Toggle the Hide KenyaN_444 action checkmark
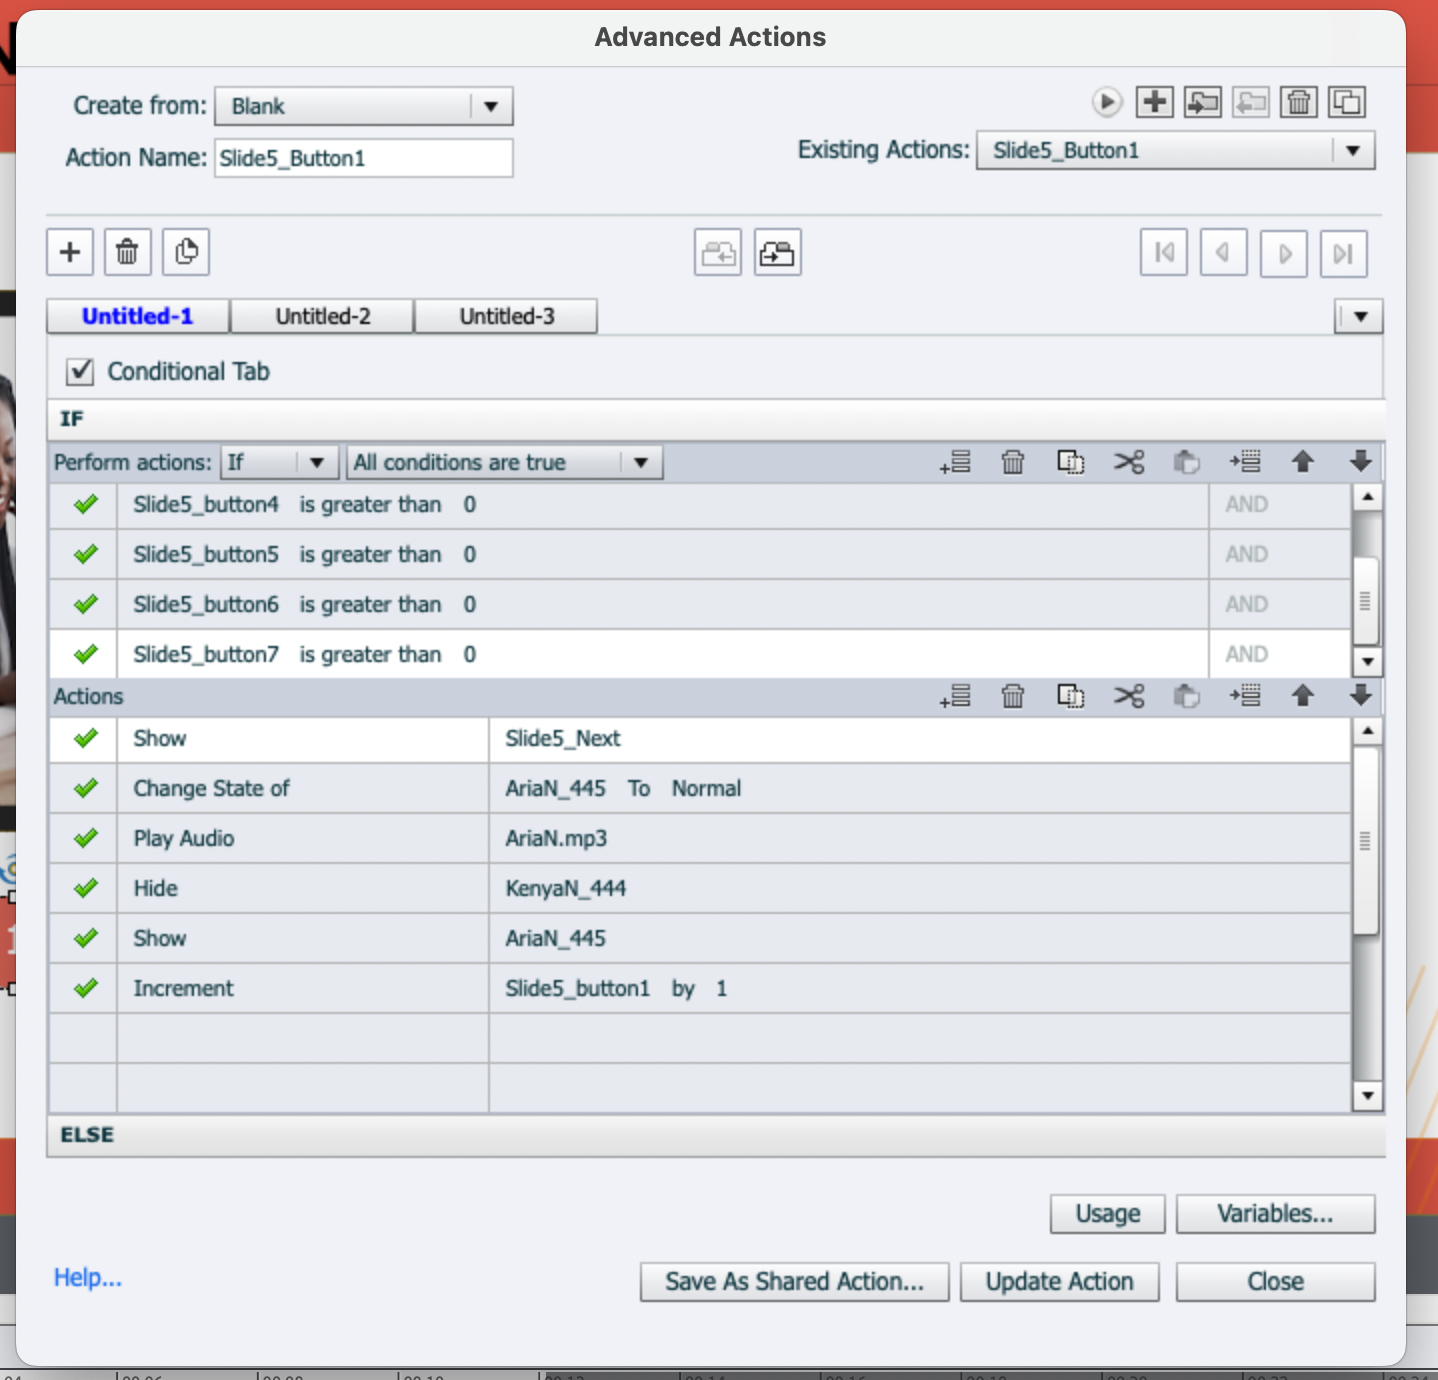This screenshot has height=1380, width=1438. point(84,888)
